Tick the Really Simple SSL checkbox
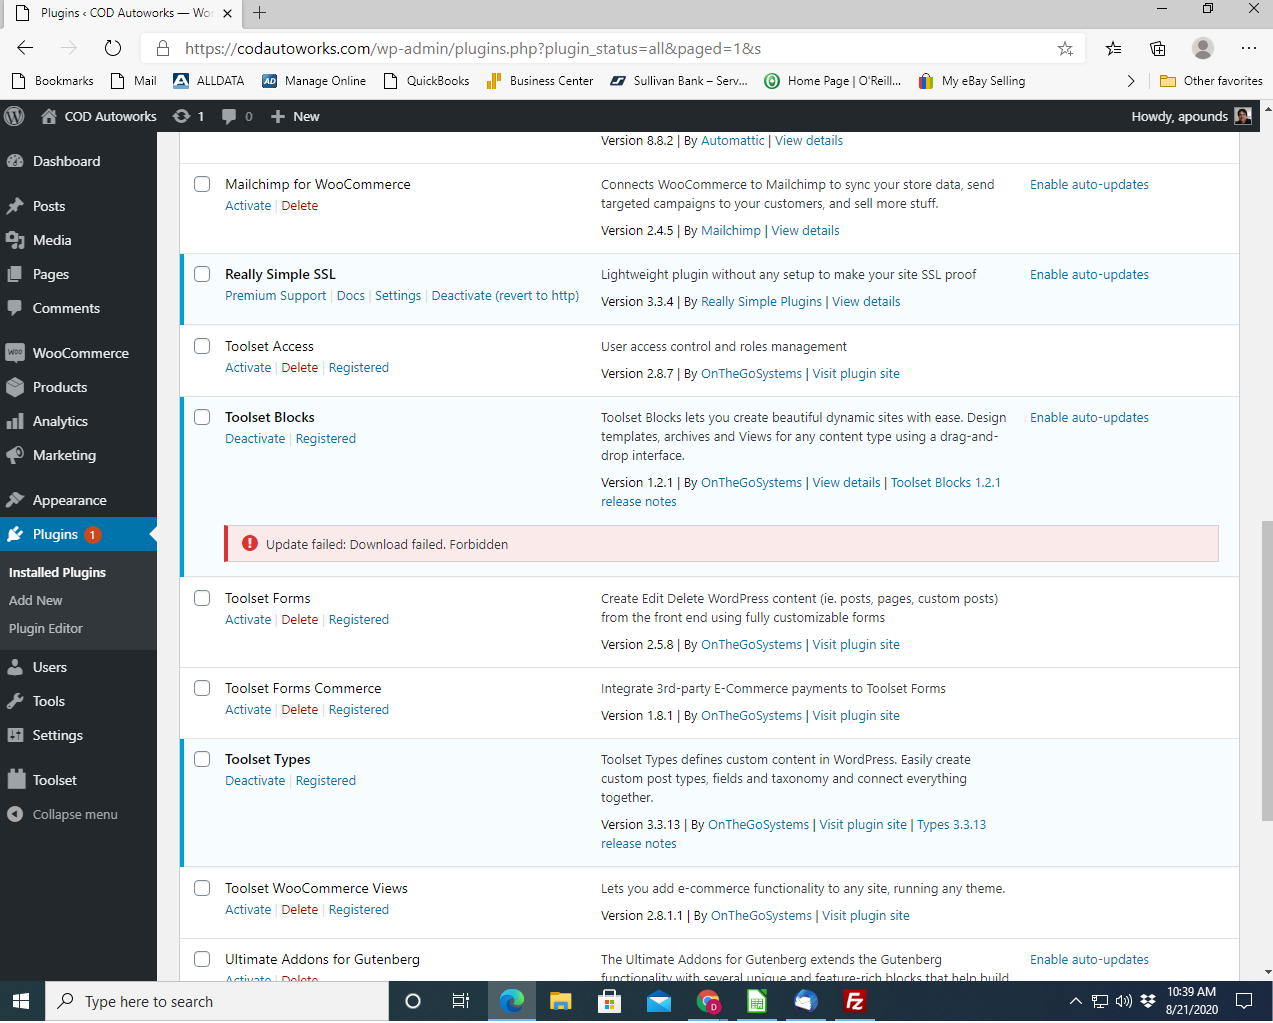 tap(202, 274)
